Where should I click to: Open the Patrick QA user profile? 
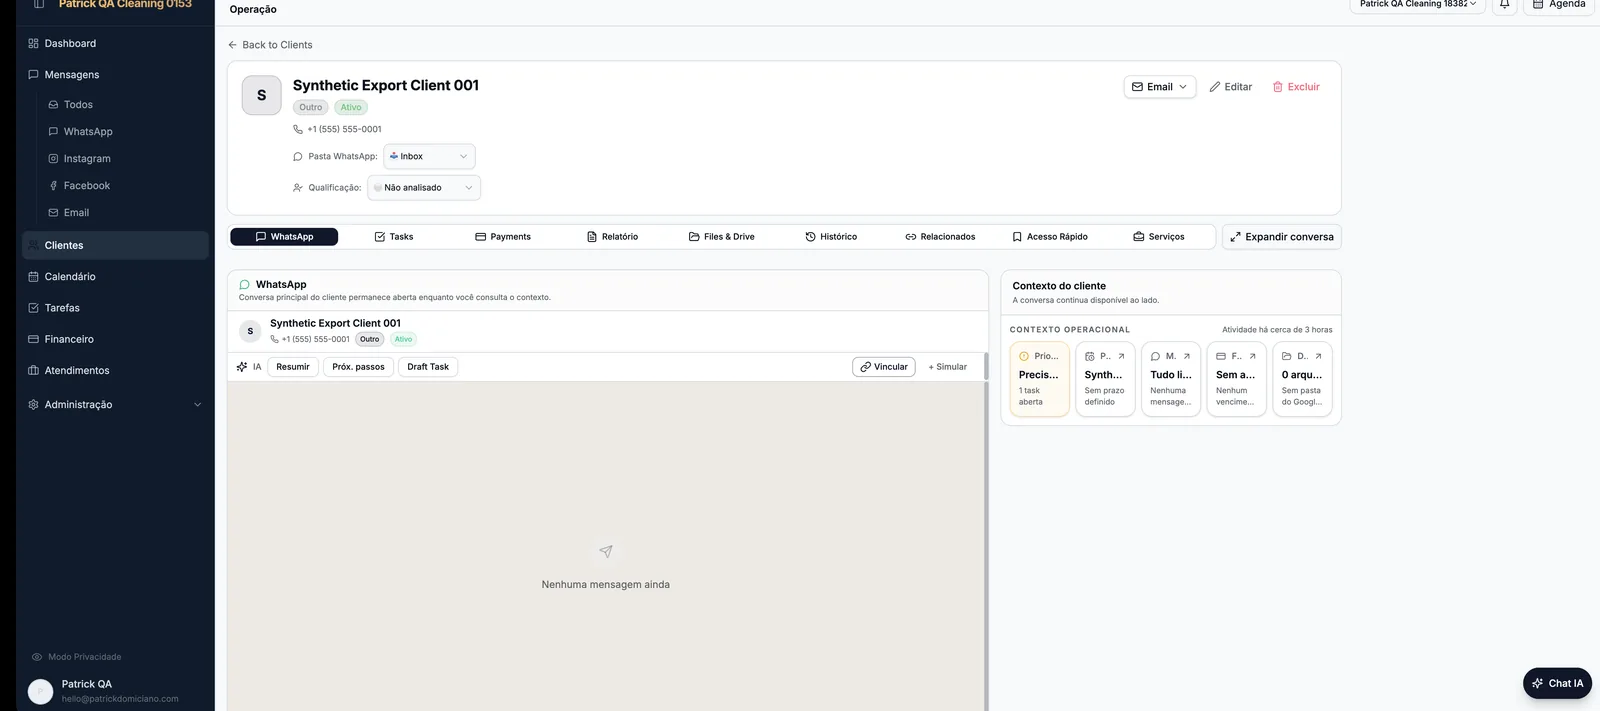(115, 690)
